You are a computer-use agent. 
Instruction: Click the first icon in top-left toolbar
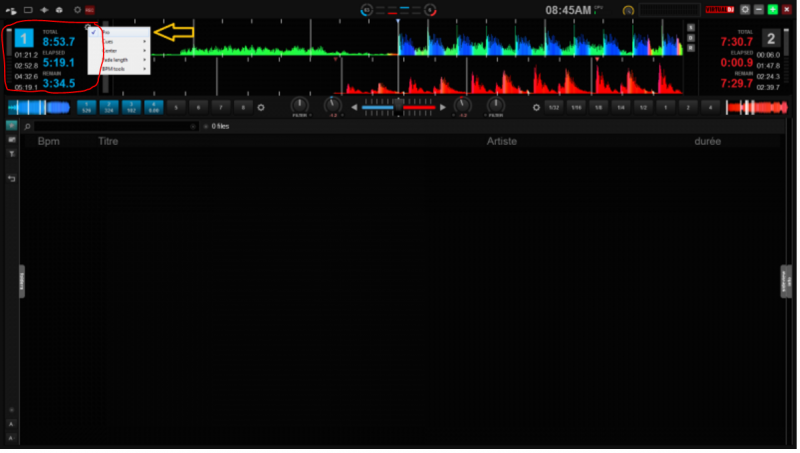pyautogui.click(x=11, y=10)
